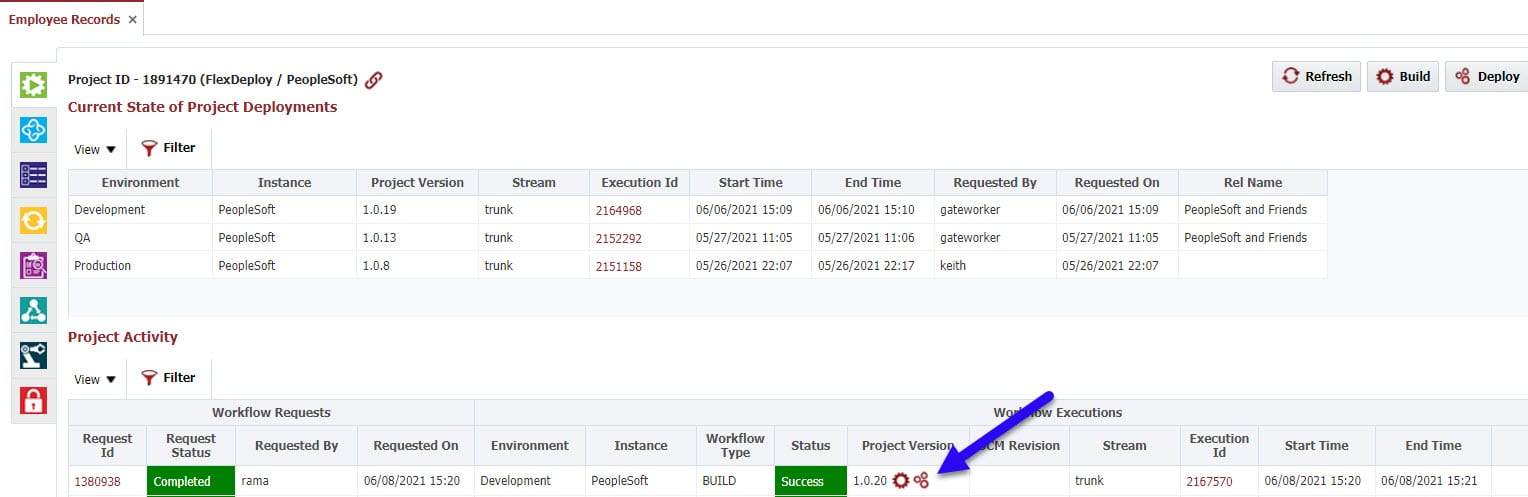Screen dimensions: 1528x497
Task: Sort by Requested By column in deployments table
Action: click(x=995, y=183)
